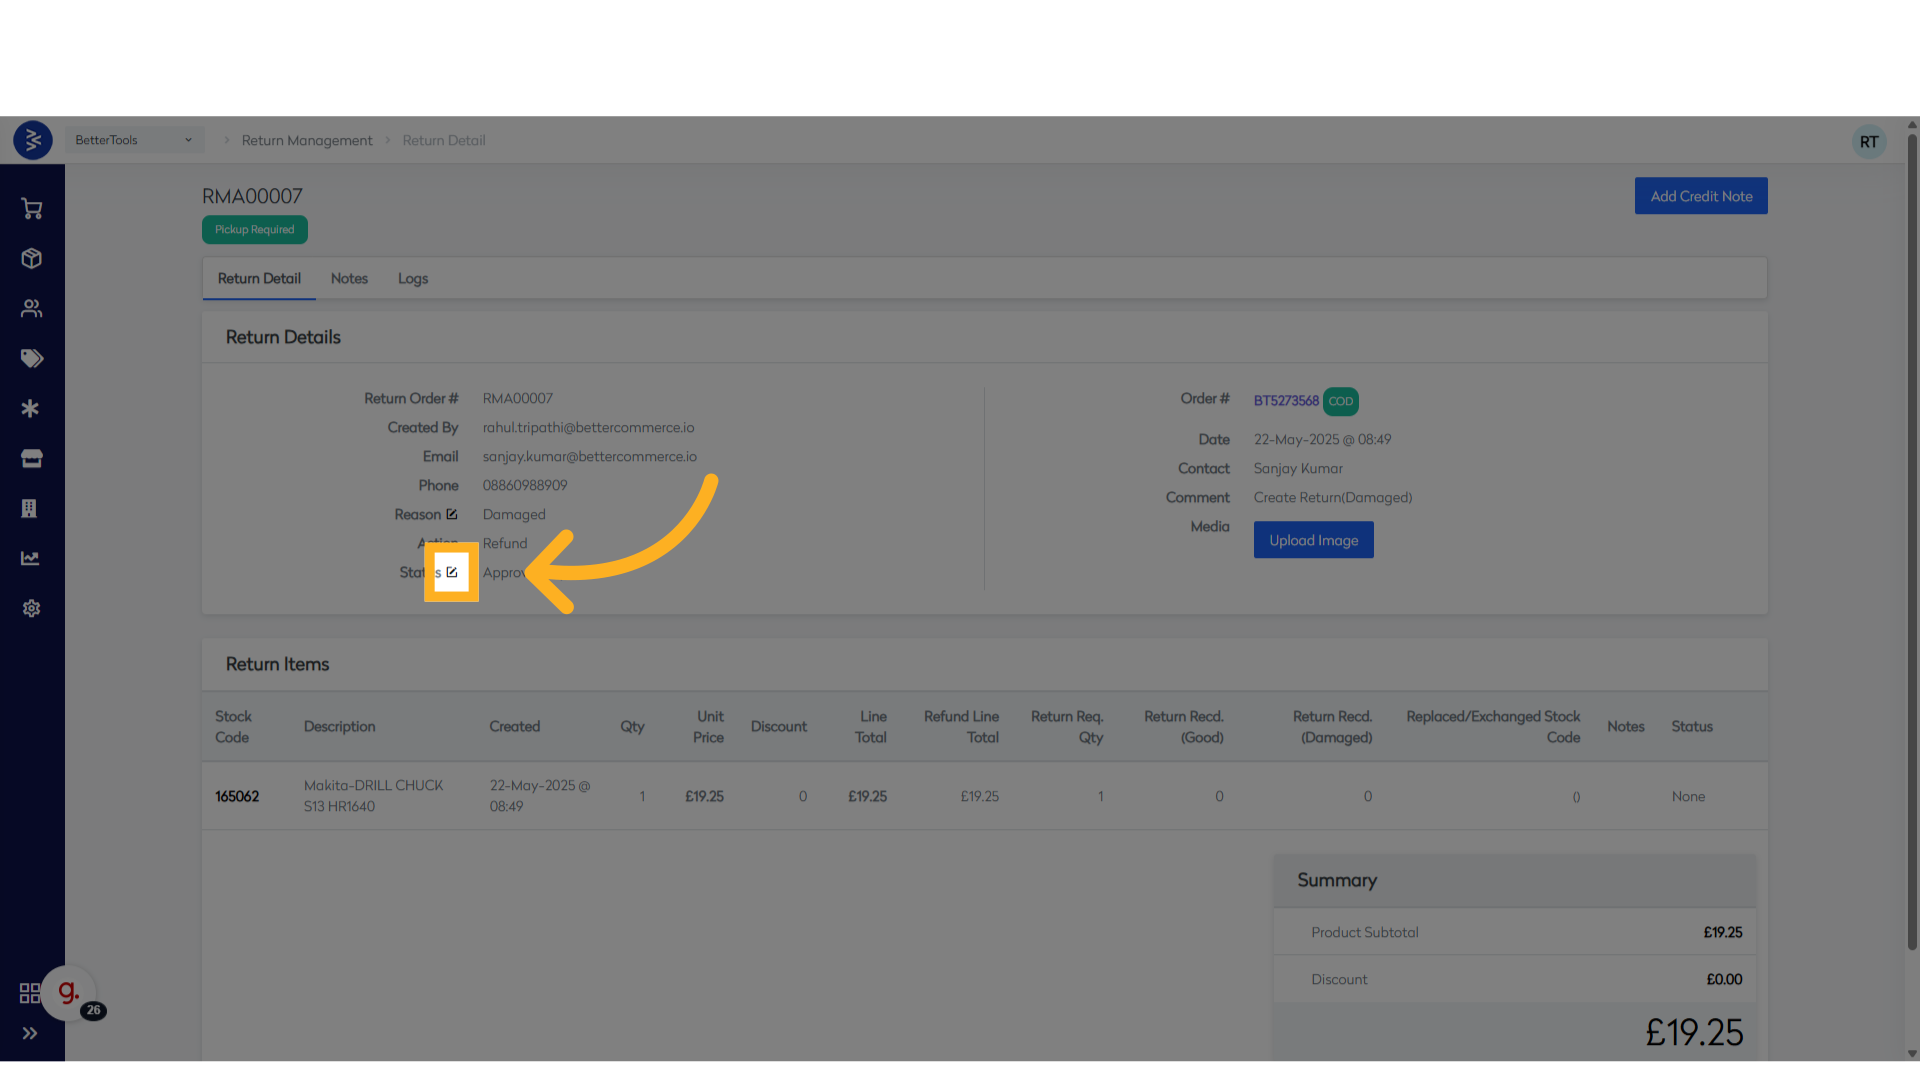Go to Return Management breadcrumb

point(306,140)
